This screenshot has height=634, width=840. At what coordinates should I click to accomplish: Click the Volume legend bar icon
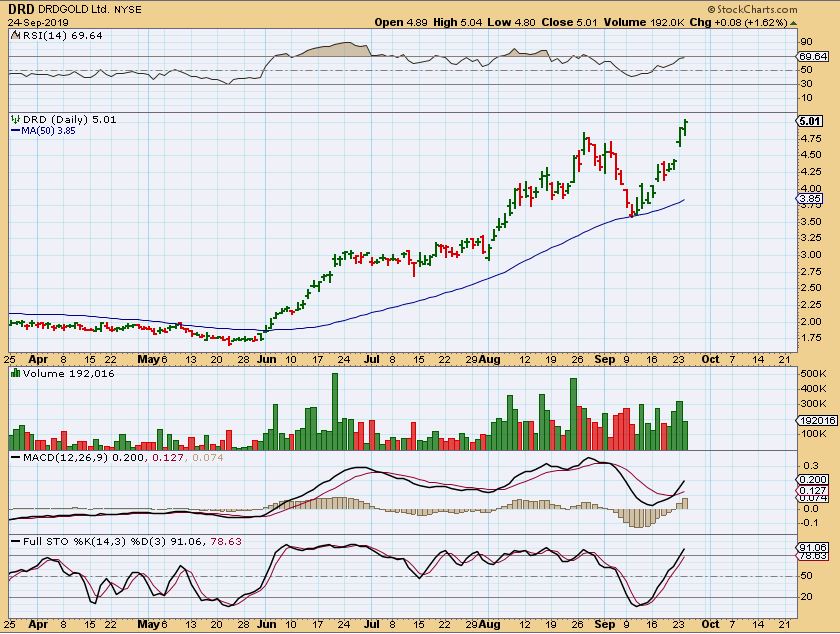click(16, 374)
